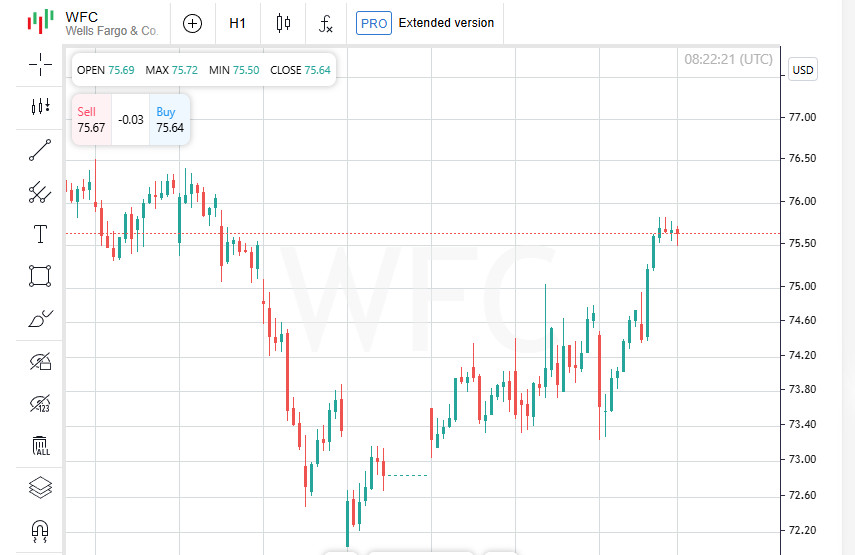Toggle magnet snap mode
Image resolution: width=855 pixels, height=555 pixels.
(x=40, y=530)
